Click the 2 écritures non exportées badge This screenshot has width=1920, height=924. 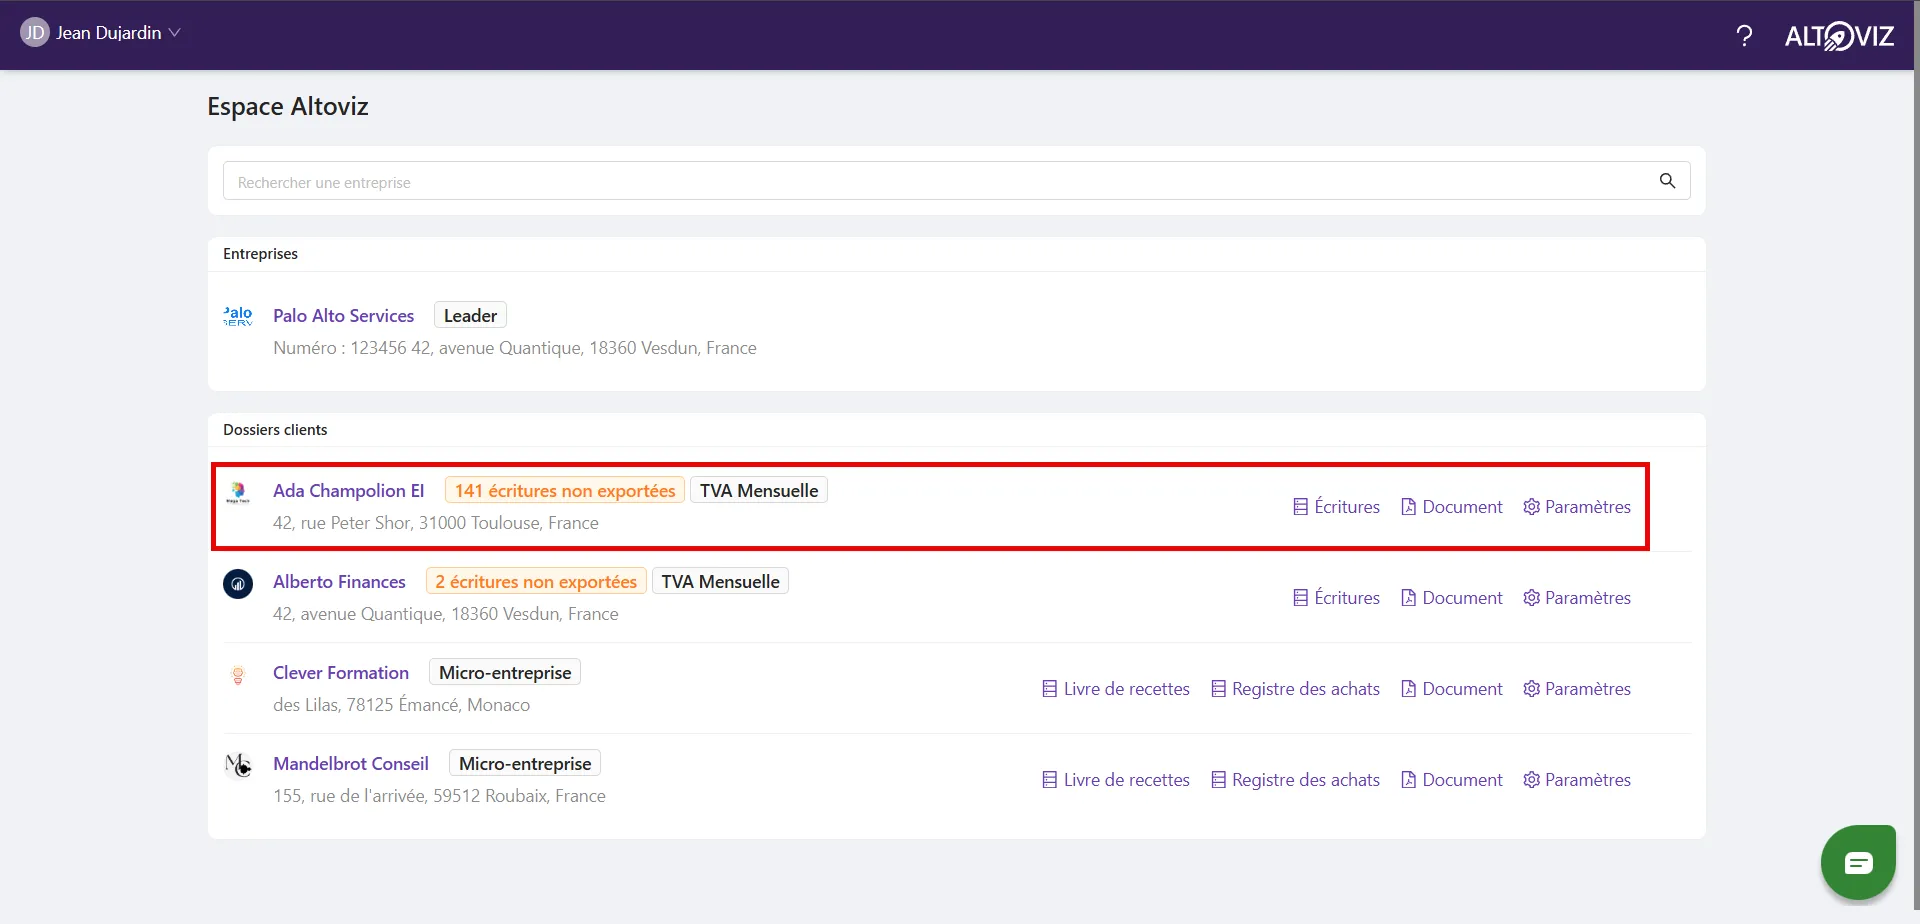536,582
